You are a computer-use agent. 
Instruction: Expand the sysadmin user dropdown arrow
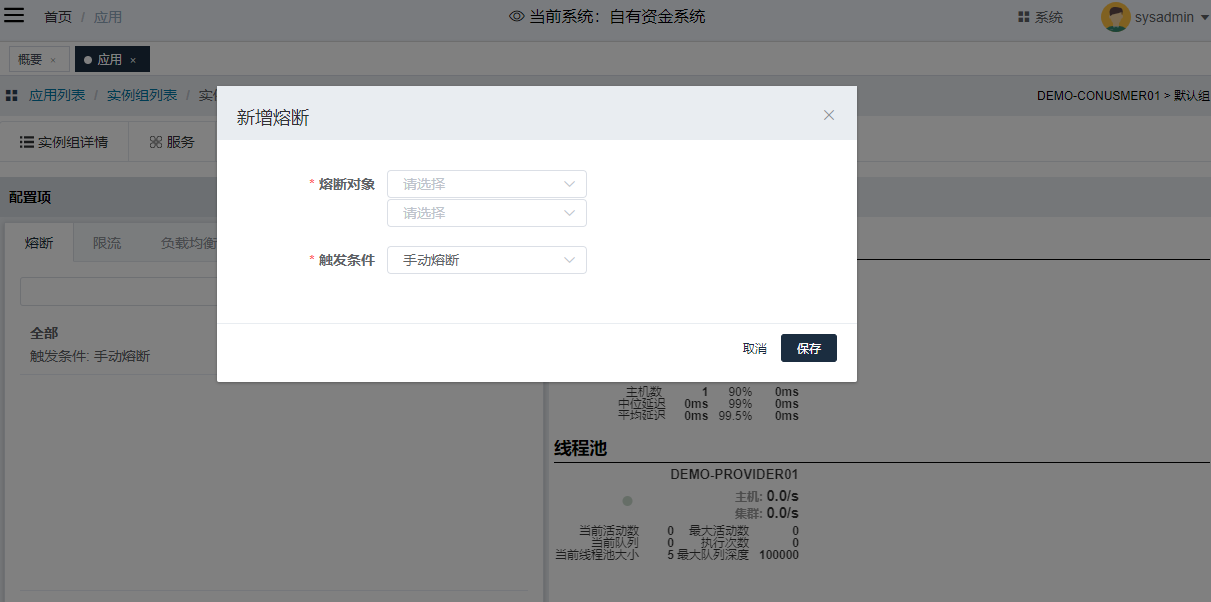point(1203,17)
